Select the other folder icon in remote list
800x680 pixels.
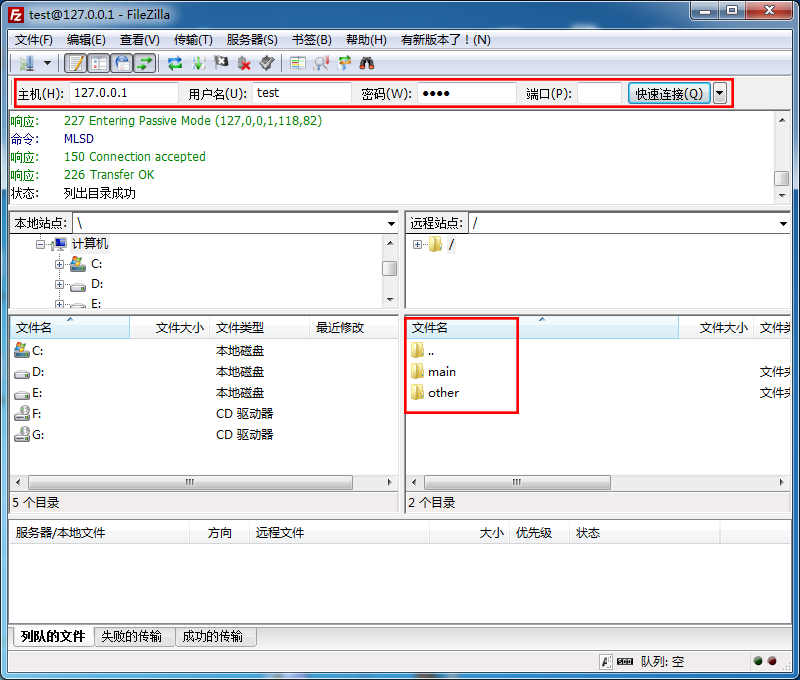click(418, 392)
